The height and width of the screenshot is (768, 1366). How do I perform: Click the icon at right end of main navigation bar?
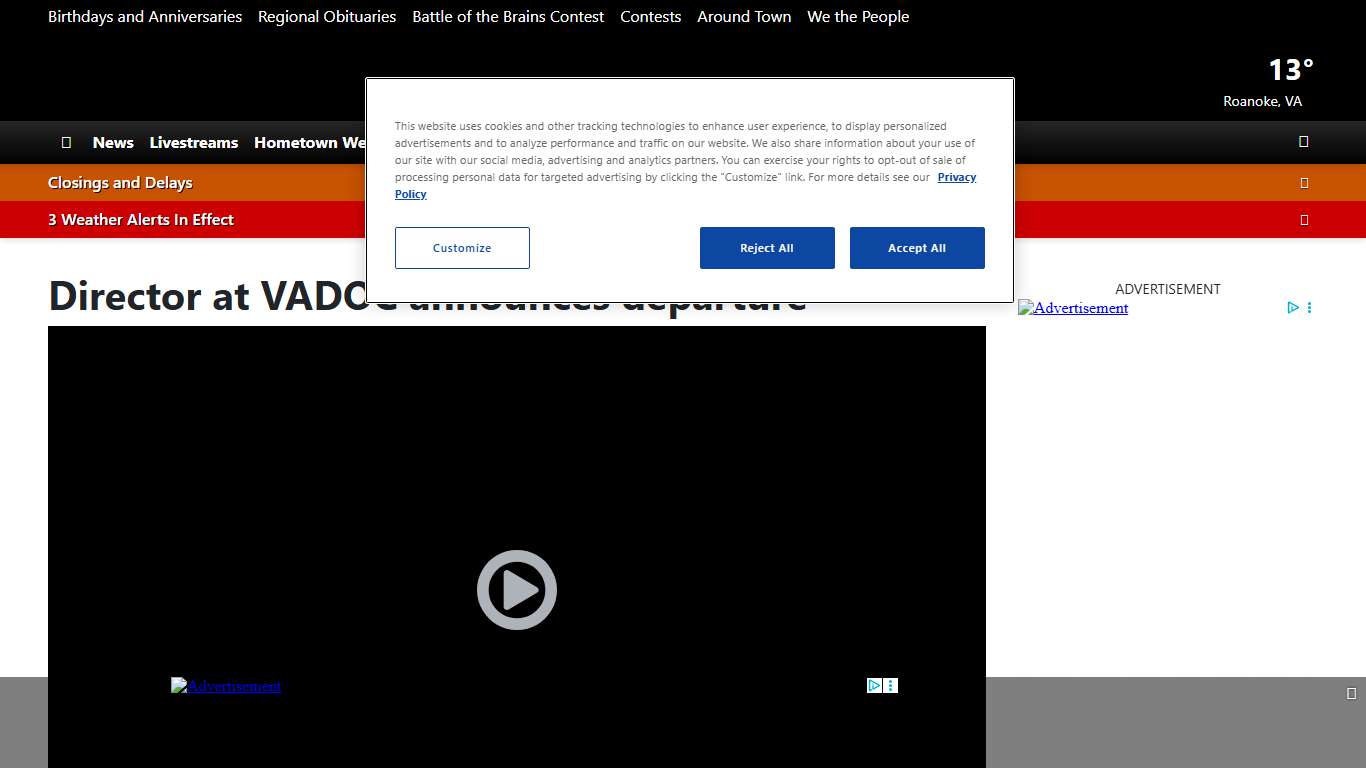tap(1303, 142)
